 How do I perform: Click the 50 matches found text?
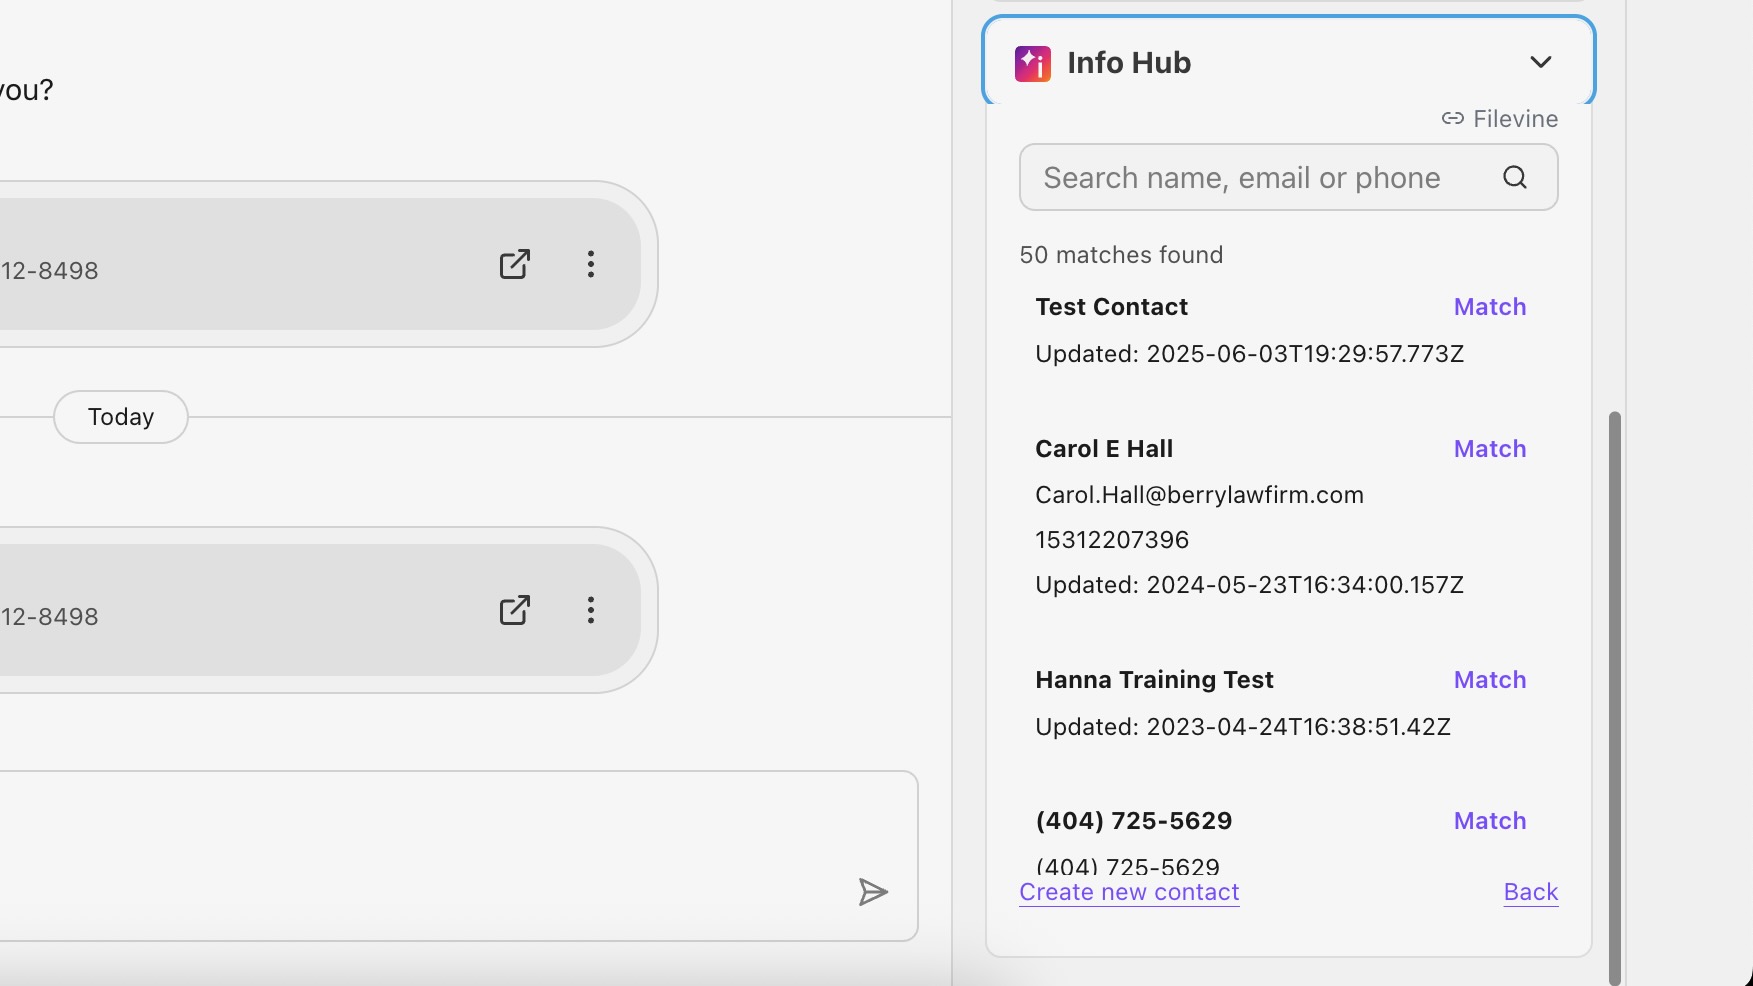pos(1121,255)
